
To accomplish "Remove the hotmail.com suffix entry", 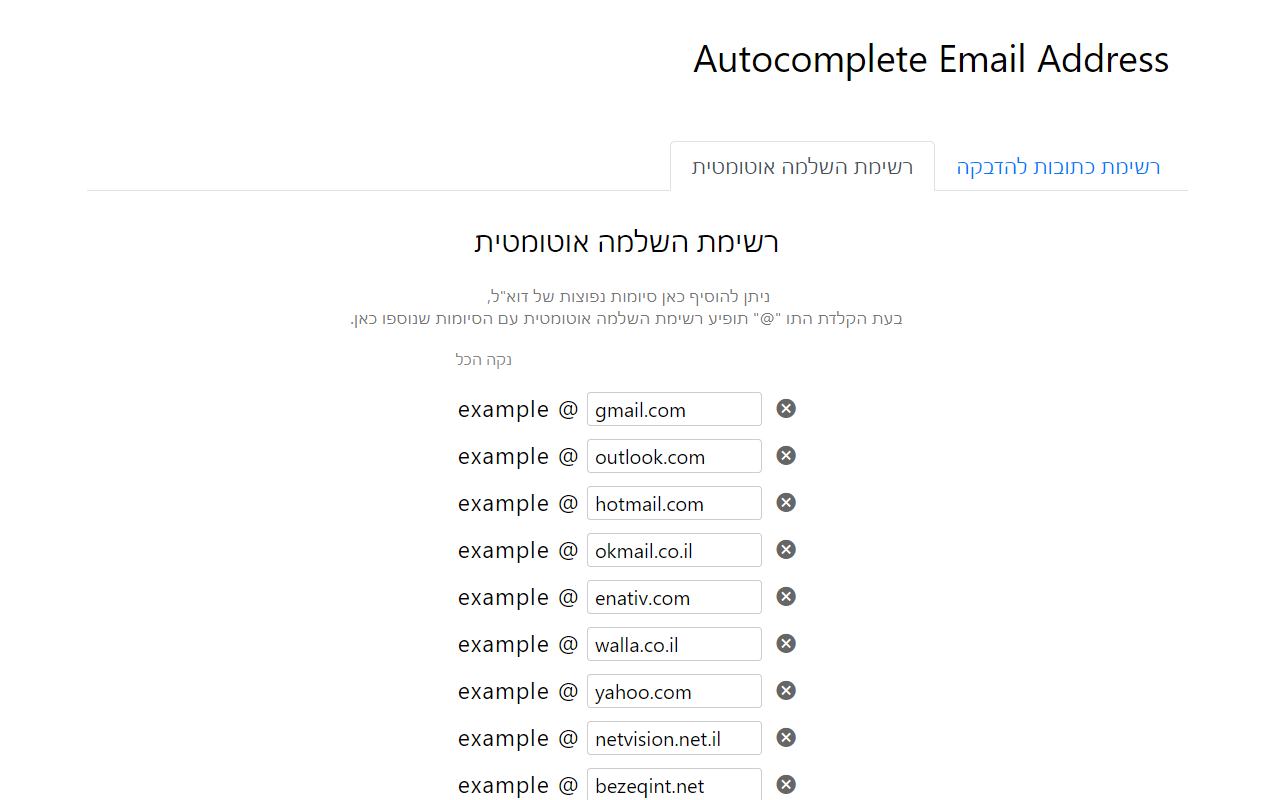I will [x=785, y=502].
